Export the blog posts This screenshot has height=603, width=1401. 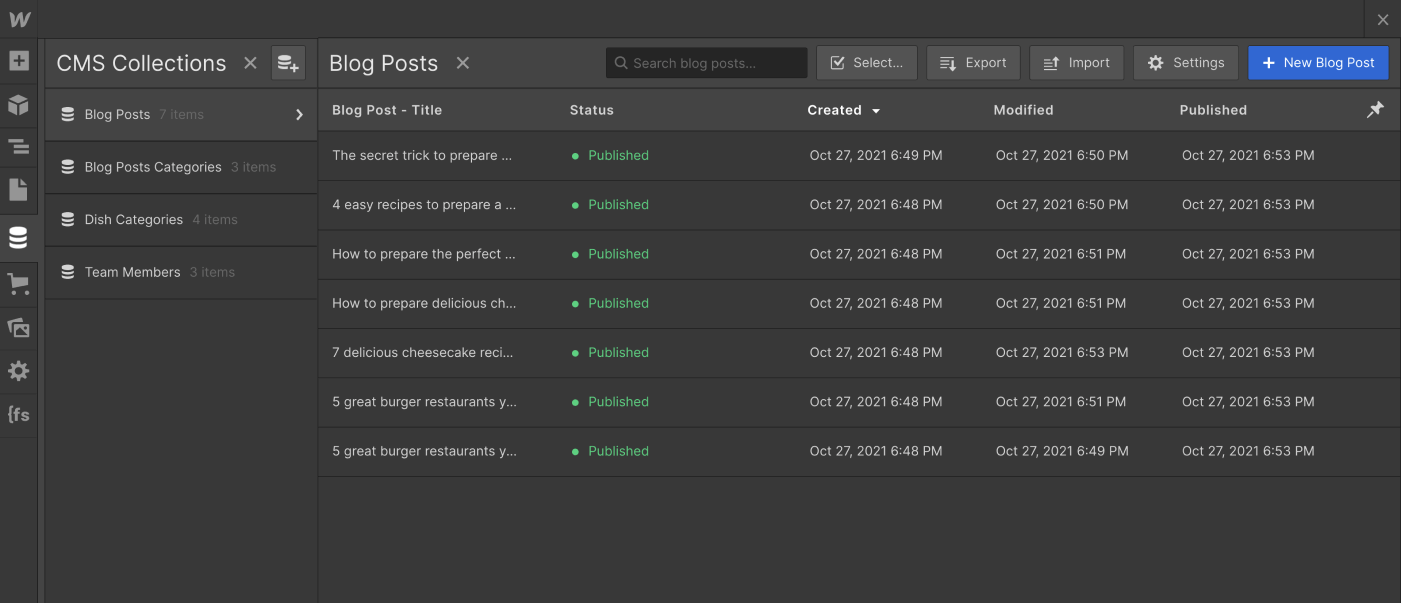973,63
